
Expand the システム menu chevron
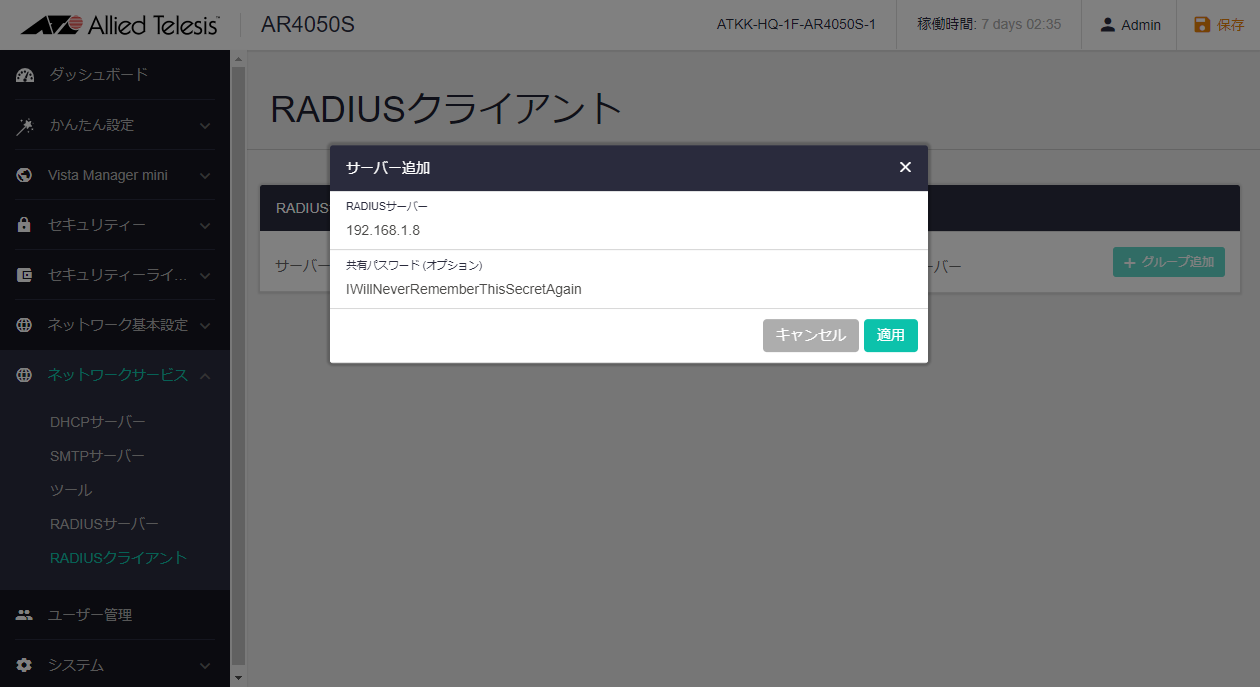204,666
